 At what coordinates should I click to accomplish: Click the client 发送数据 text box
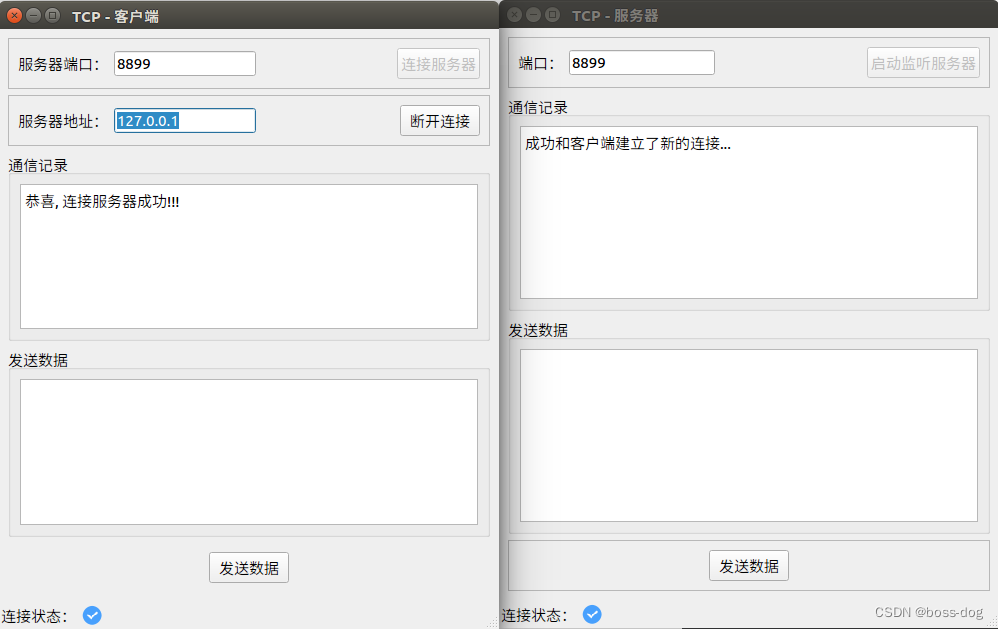pyautogui.click(x=249, y=452)
